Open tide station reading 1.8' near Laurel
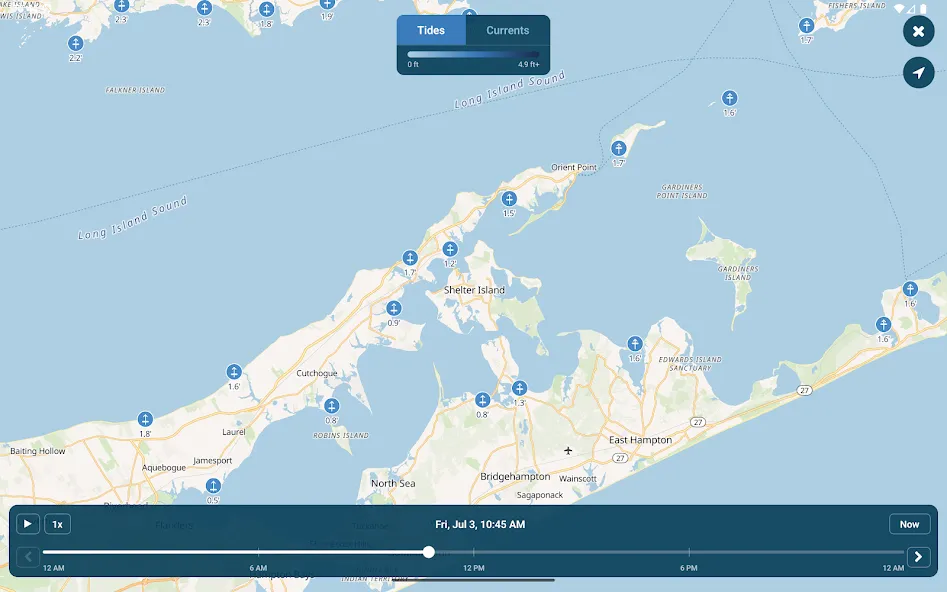 145,419
